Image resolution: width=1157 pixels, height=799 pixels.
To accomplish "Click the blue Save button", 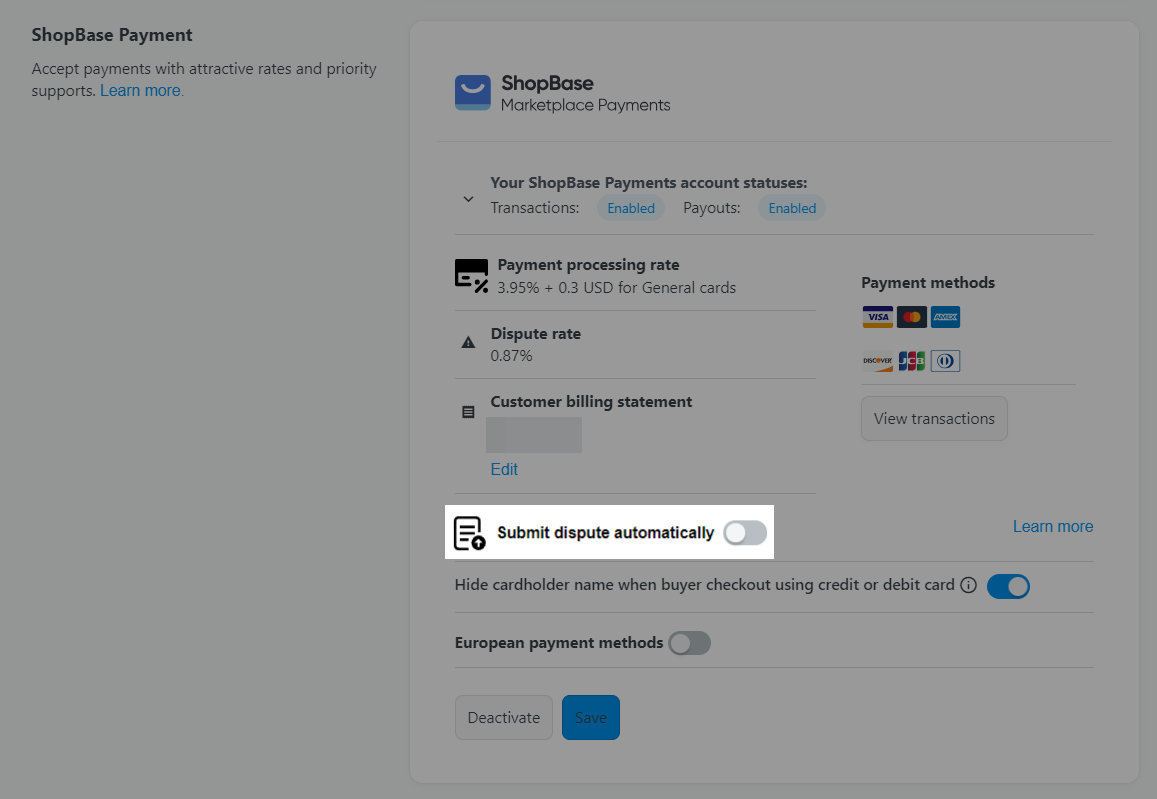I will (x=590, y=717).
